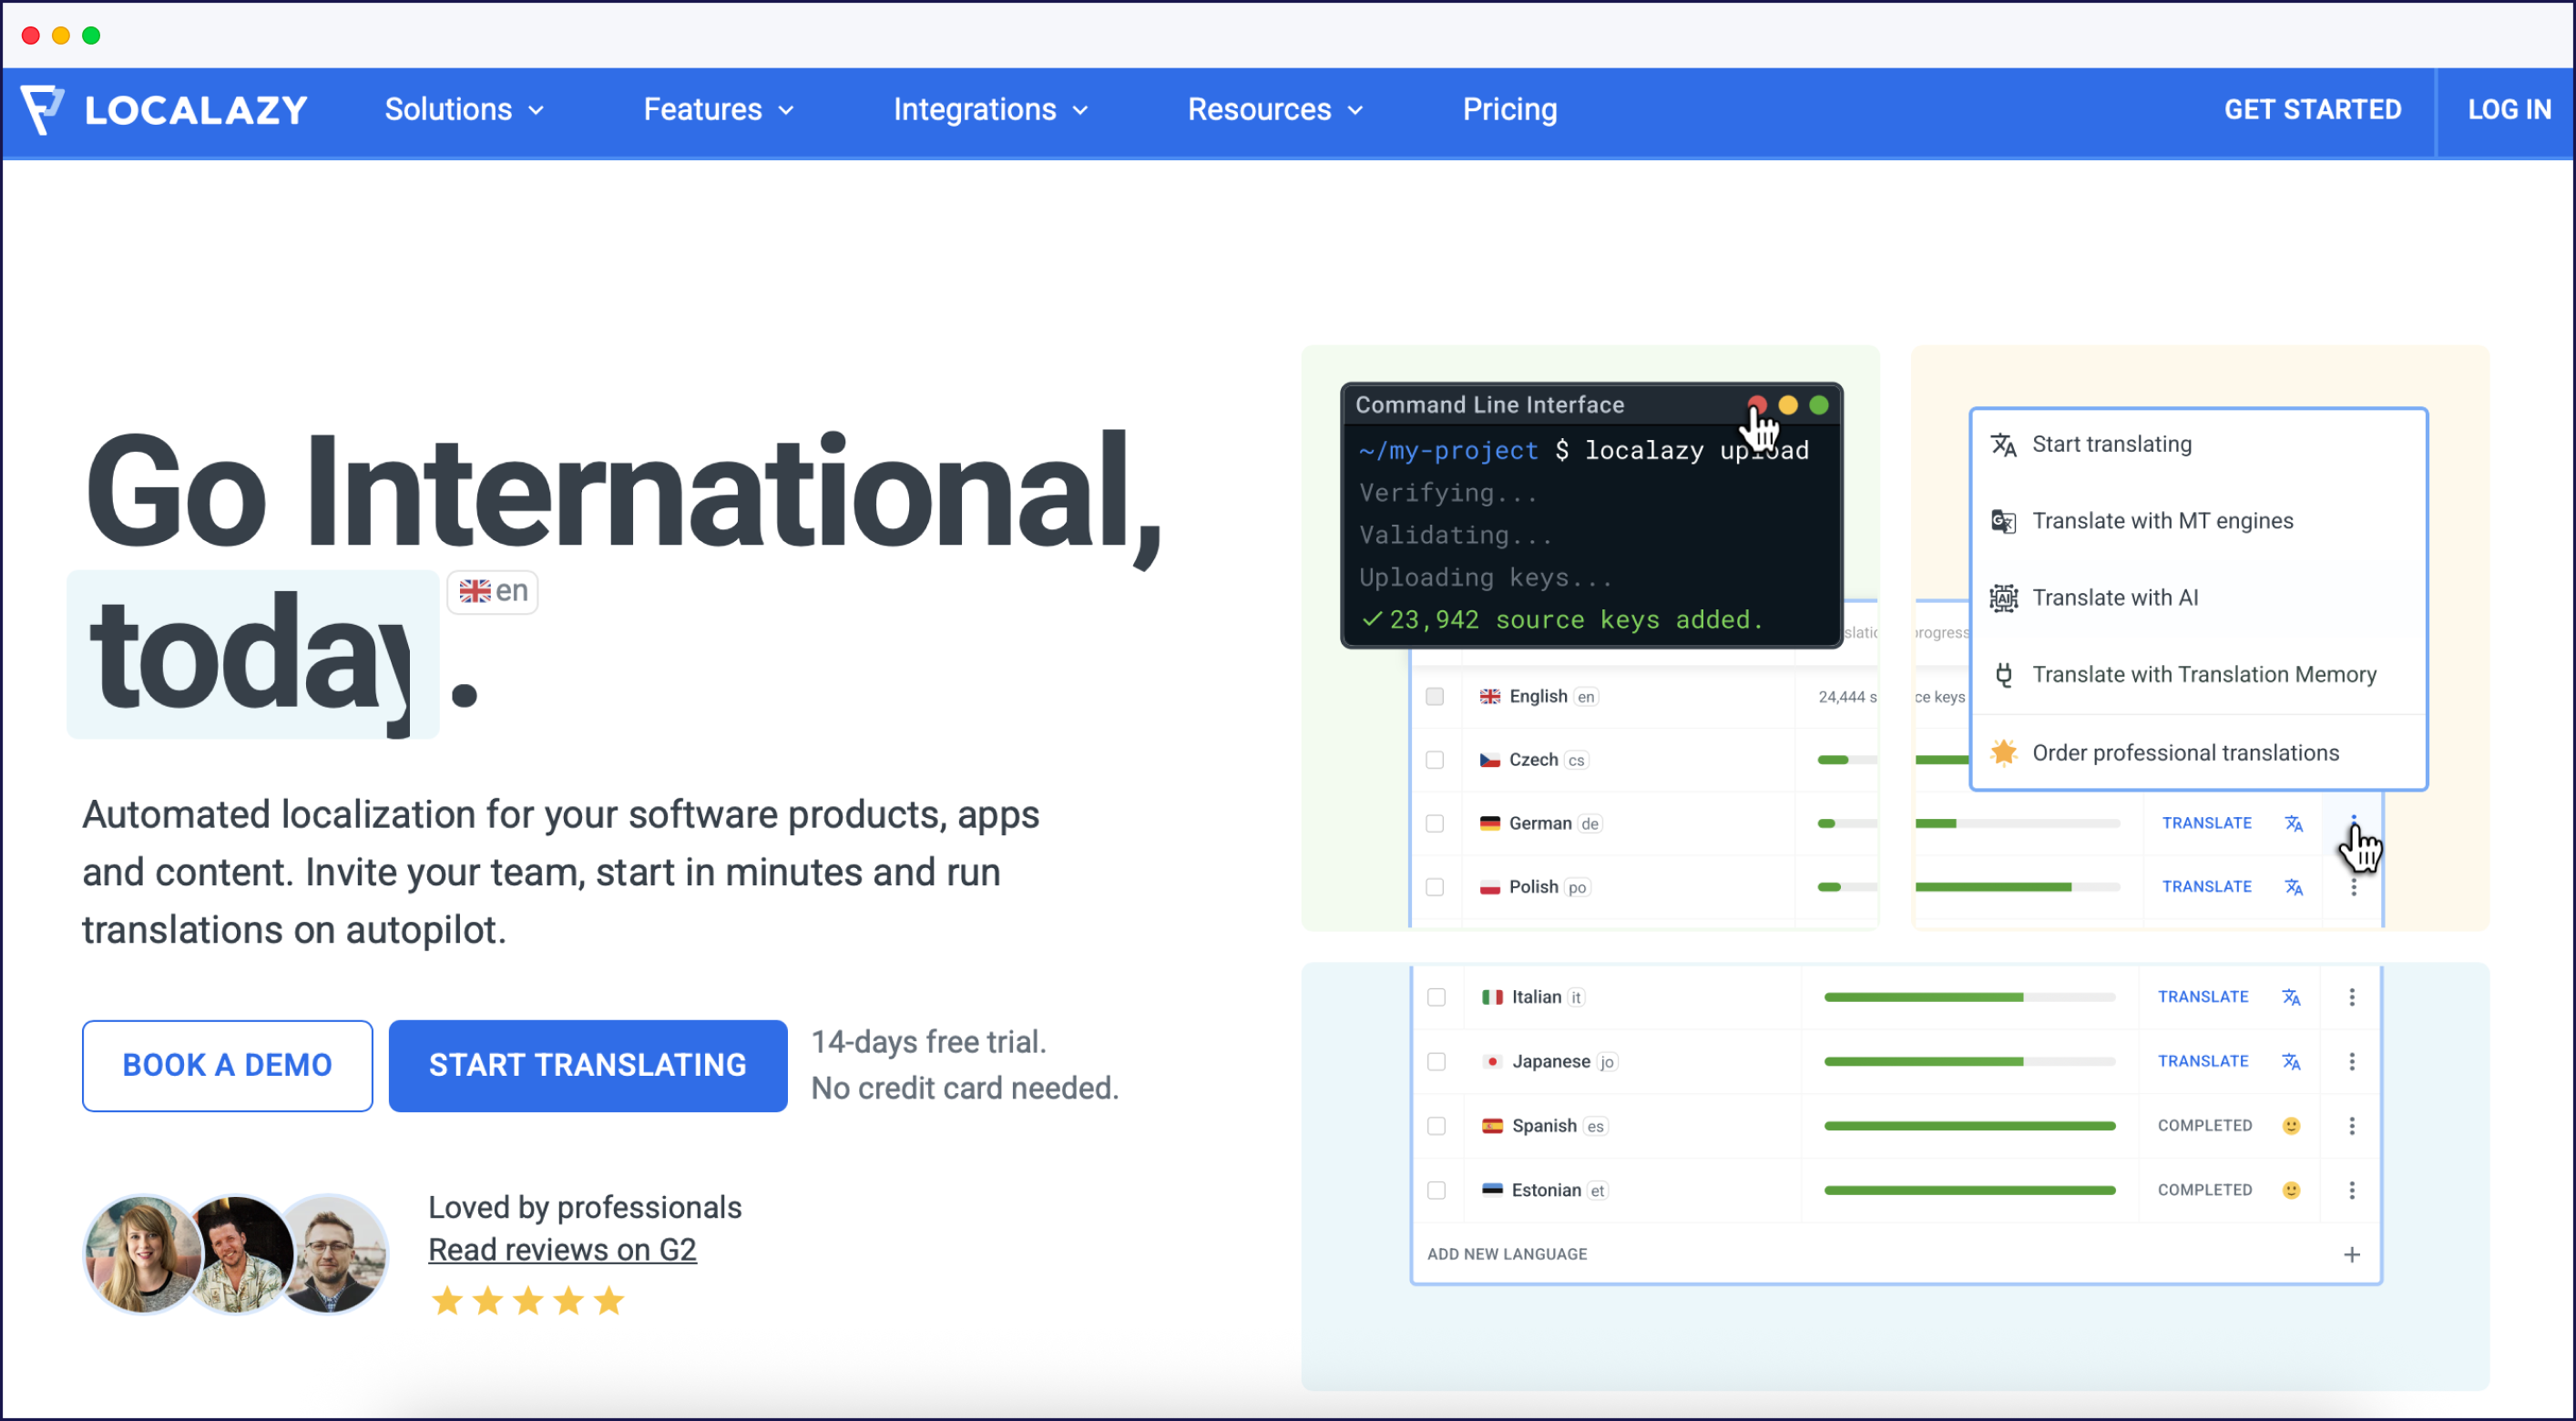Expand the Solutions dropdown menu
Image resolution: width=2576 pixels, height=1421 pixels.
(465, 110)
